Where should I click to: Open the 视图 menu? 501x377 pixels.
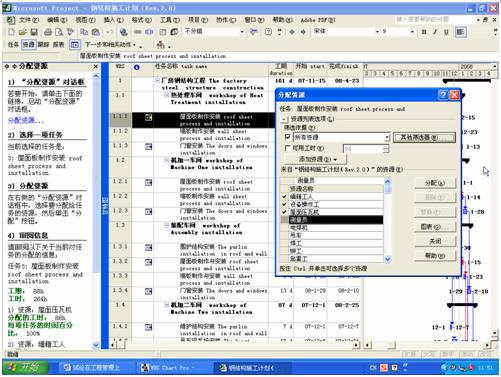coord(85,20)
